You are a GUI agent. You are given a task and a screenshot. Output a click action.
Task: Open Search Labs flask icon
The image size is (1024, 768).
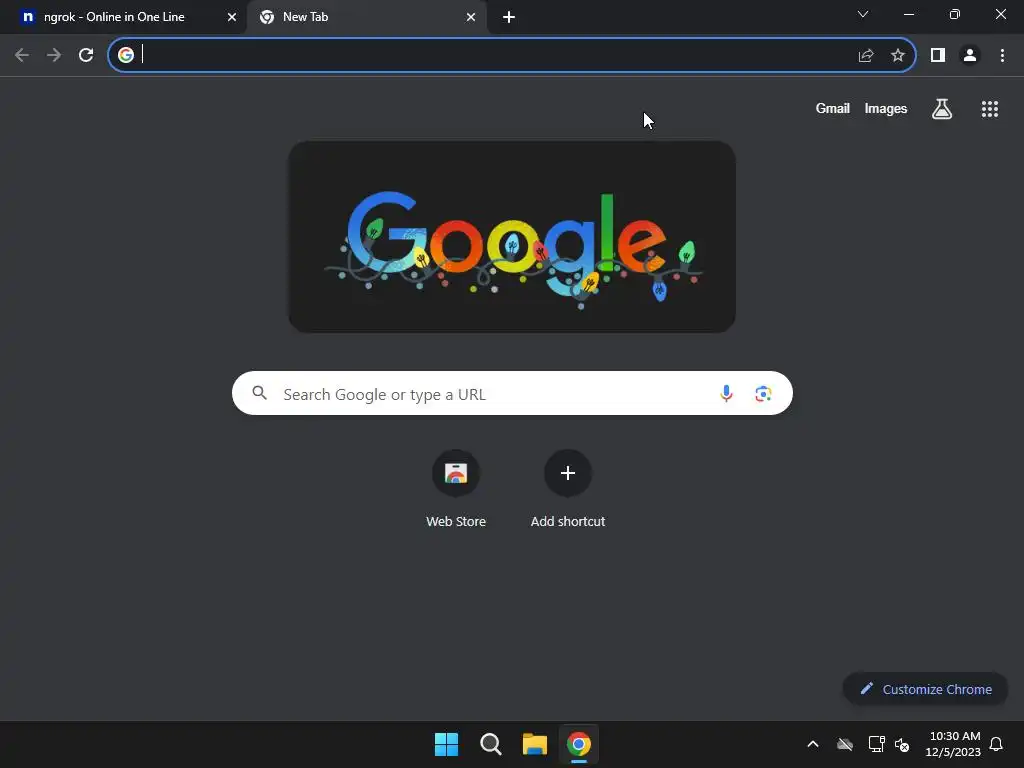click(942, 109)
